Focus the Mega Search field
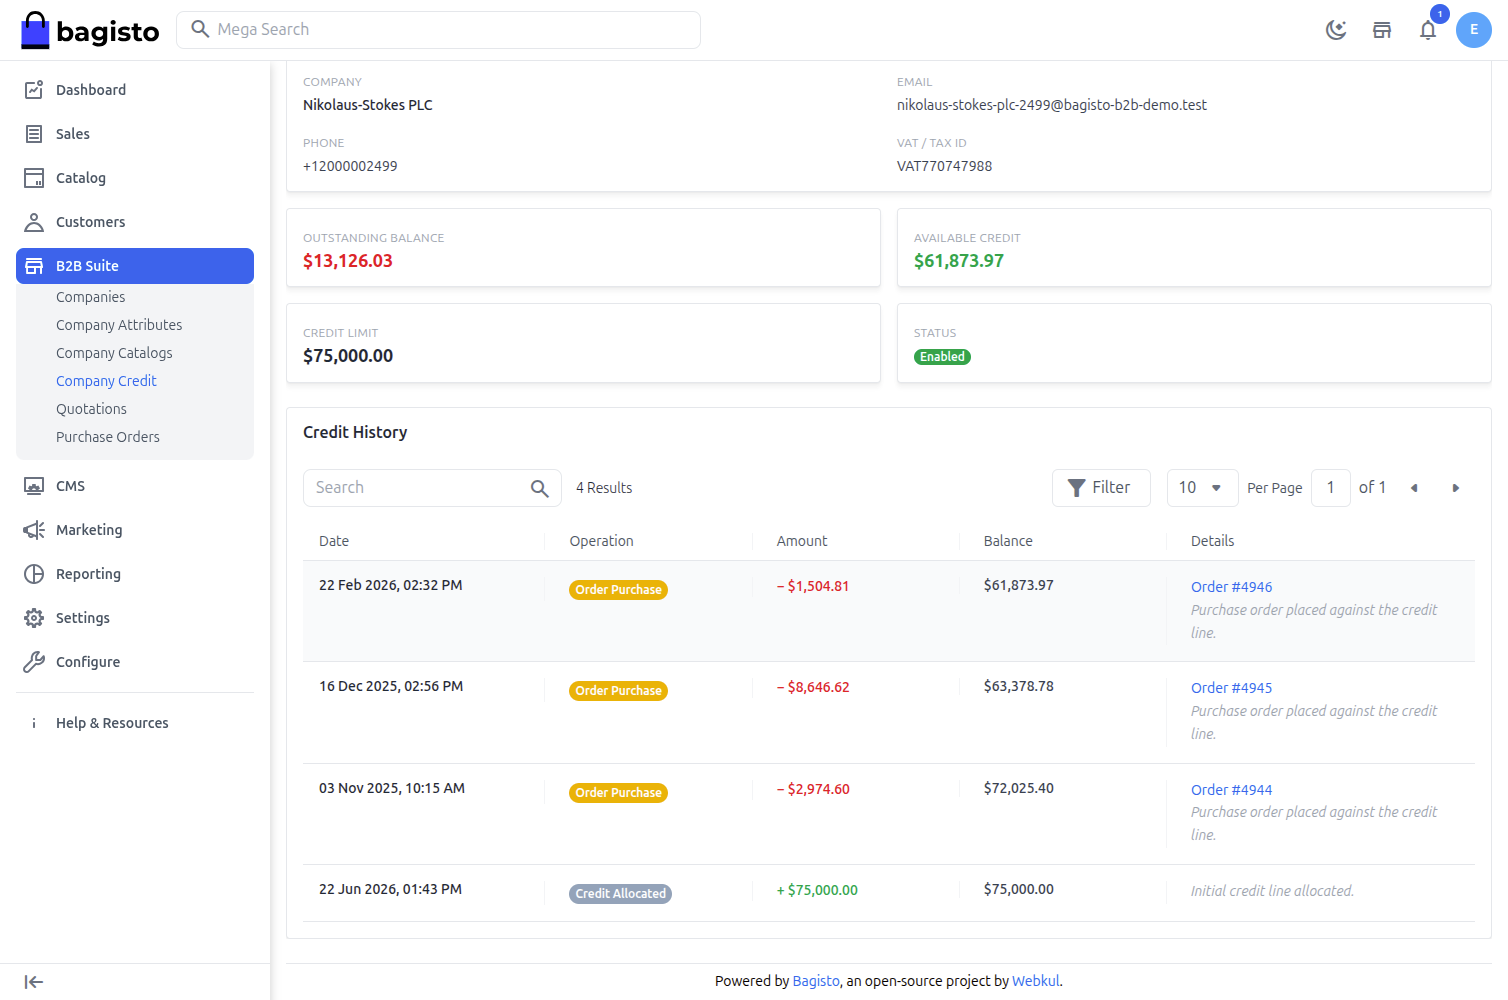The width and height of the screenshot is (1508, 1000). (x=438, y=30)
